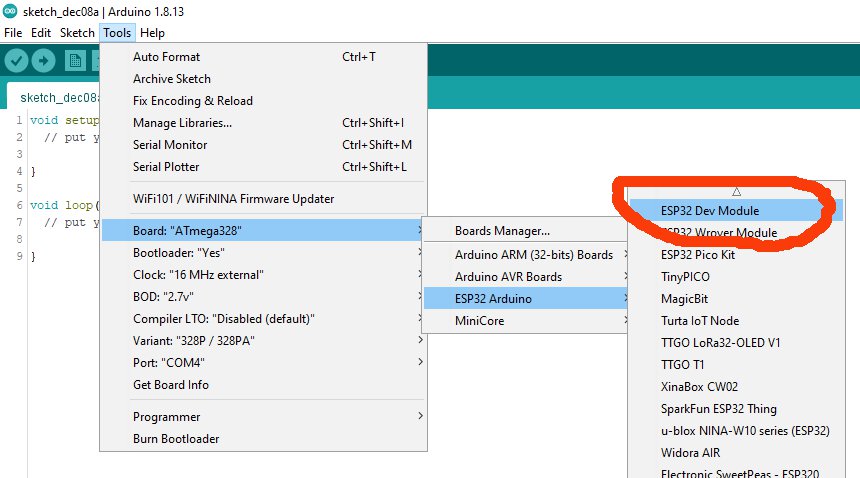Select Widora AIR board
This screenshot has width=860, height=478.
click(x=736, y=452)
